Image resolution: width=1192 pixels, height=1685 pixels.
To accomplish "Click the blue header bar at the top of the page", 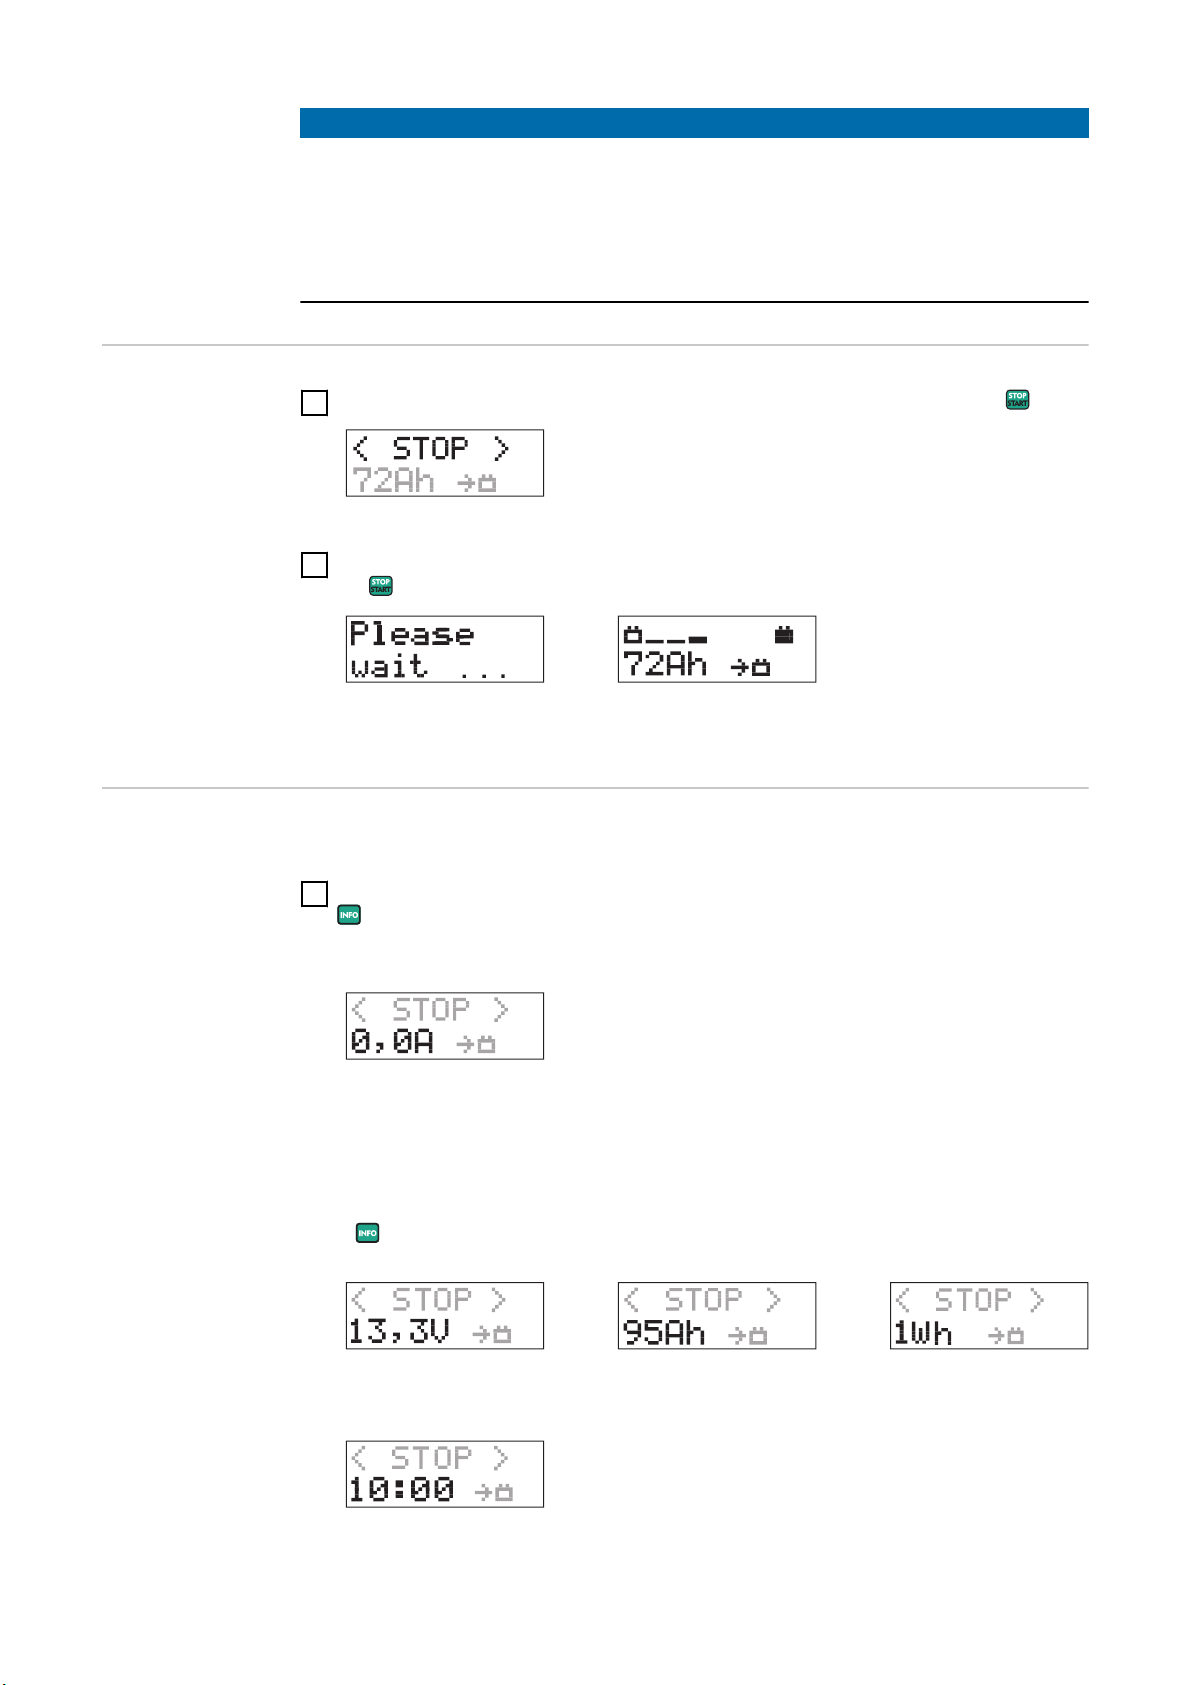I will pos(694,123).
